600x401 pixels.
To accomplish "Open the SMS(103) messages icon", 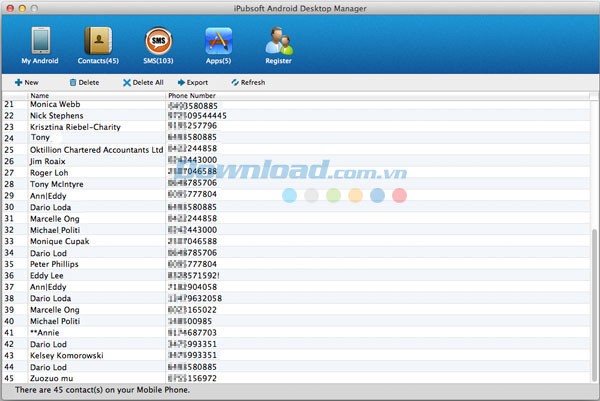I will point(158,41).
